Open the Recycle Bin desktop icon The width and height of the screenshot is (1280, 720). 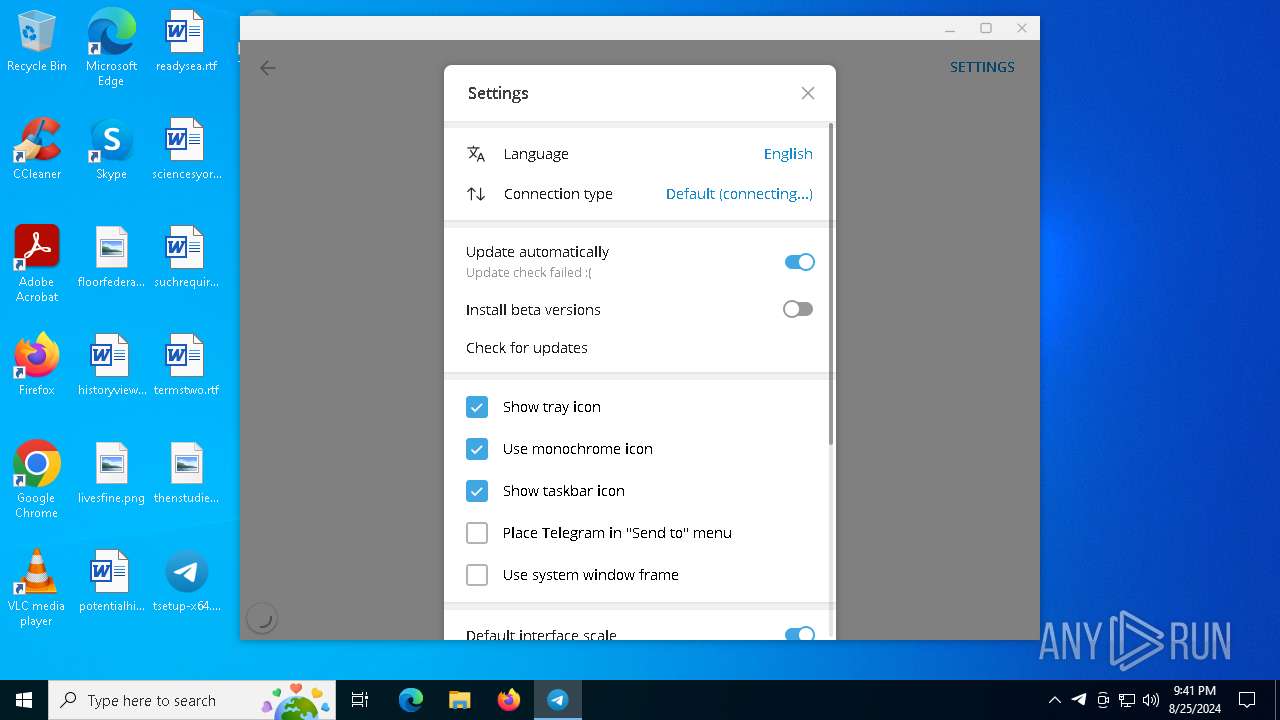[37, 42]
